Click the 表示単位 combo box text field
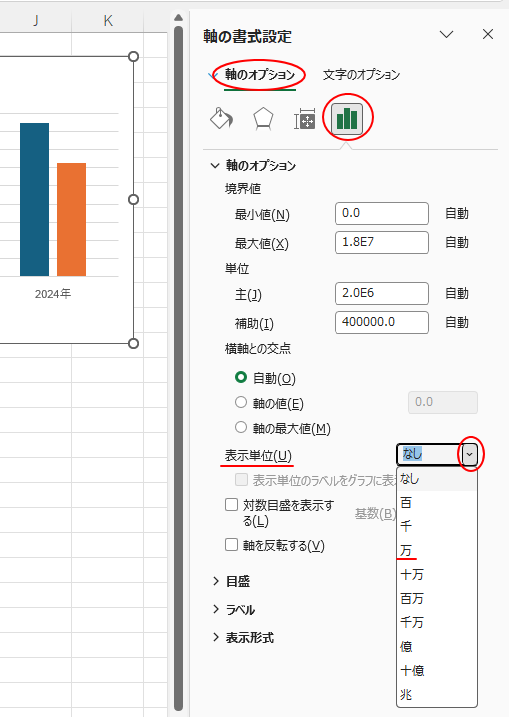Image resolution: width=509 pixels, height=717 pixels. [x=429, y=455]
